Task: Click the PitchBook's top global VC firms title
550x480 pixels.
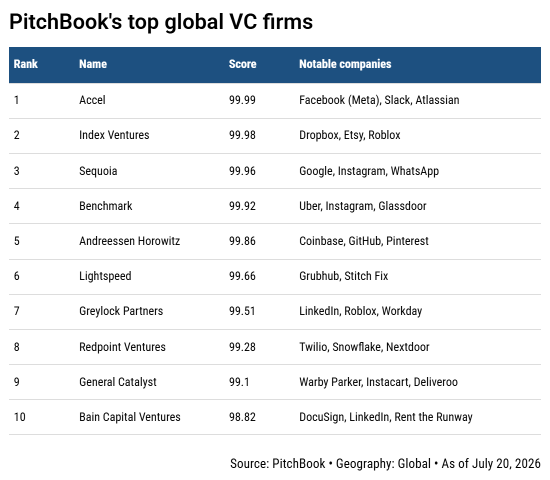Action: [161, 22]
